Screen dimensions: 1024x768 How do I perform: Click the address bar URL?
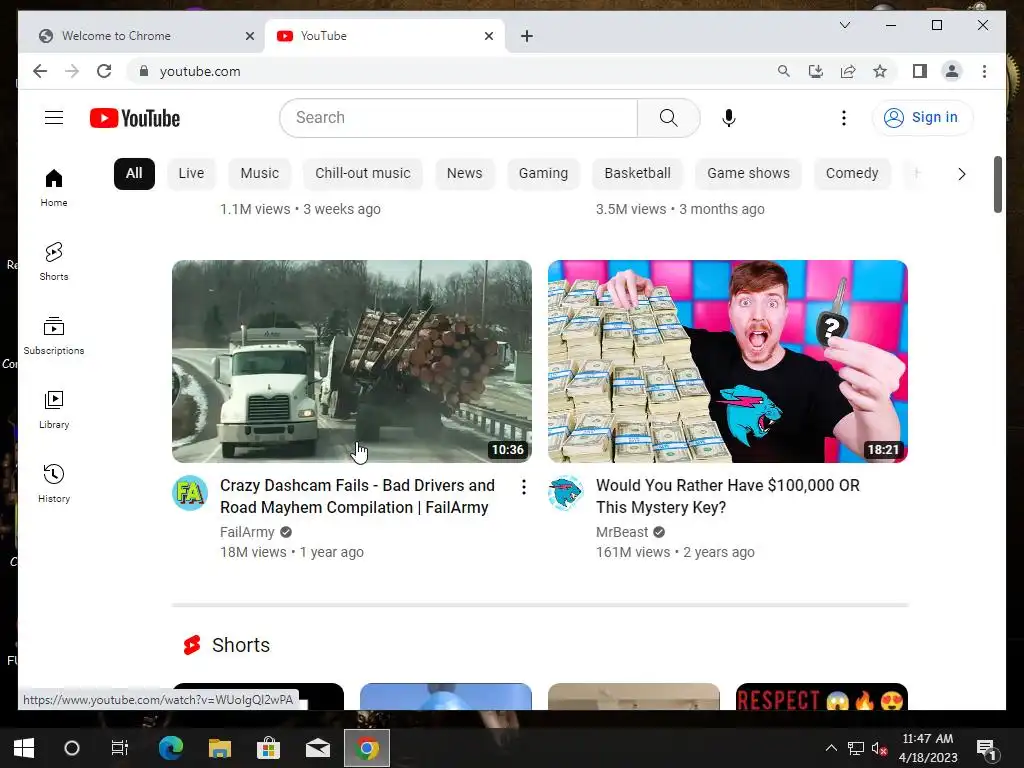pyautogui.click(x=200, y=71)
